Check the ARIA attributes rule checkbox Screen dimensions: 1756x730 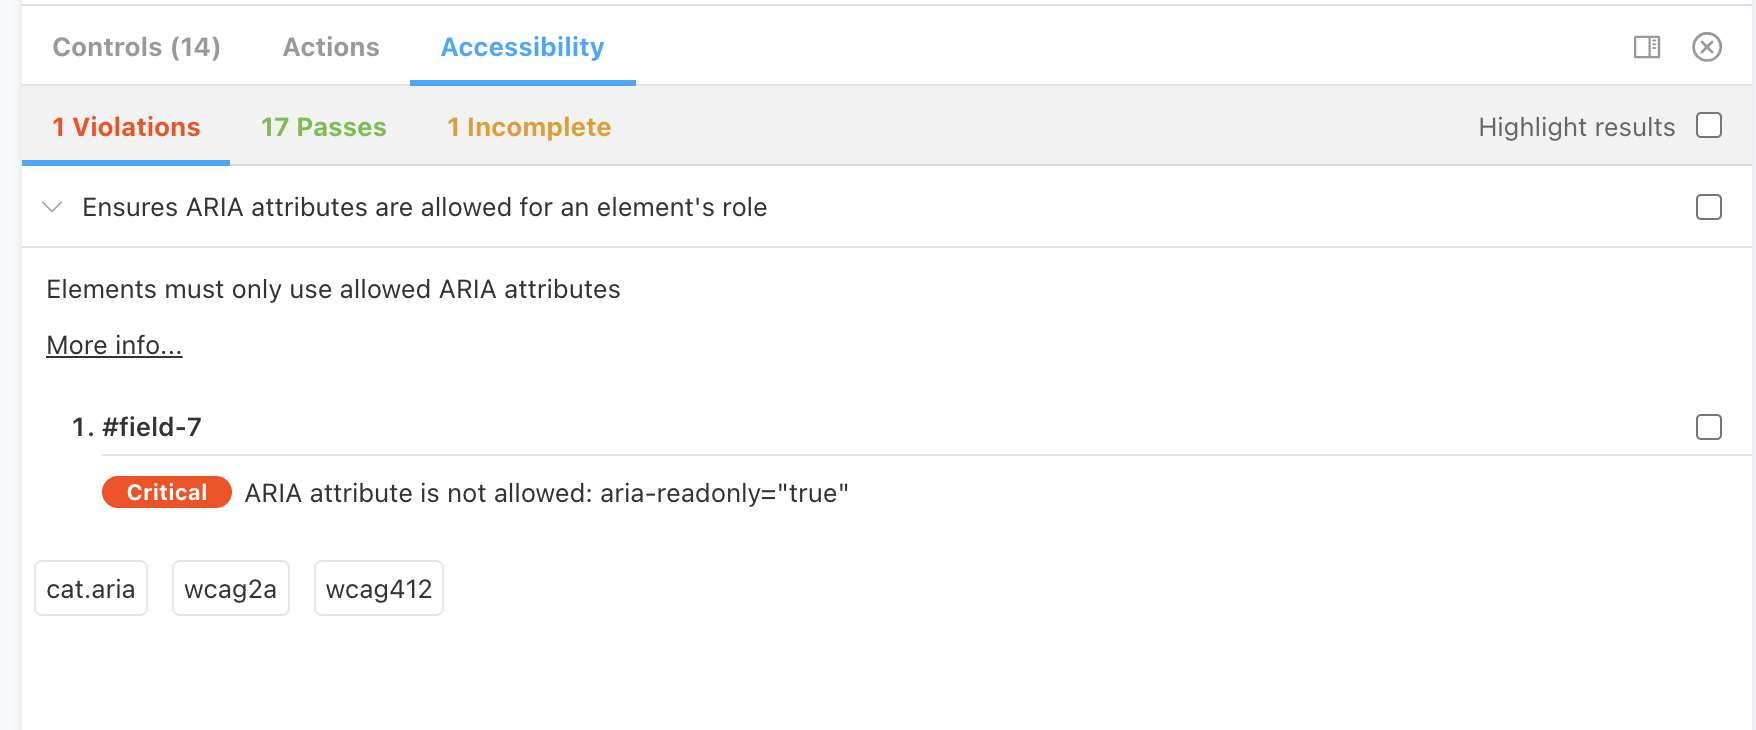(1710, 208)
